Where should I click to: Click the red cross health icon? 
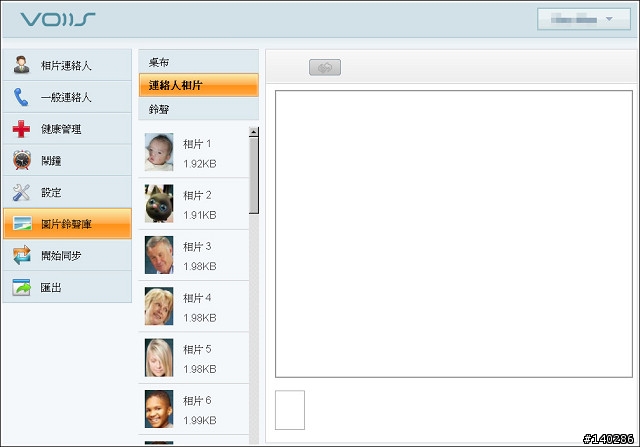[x=21, y=129]
